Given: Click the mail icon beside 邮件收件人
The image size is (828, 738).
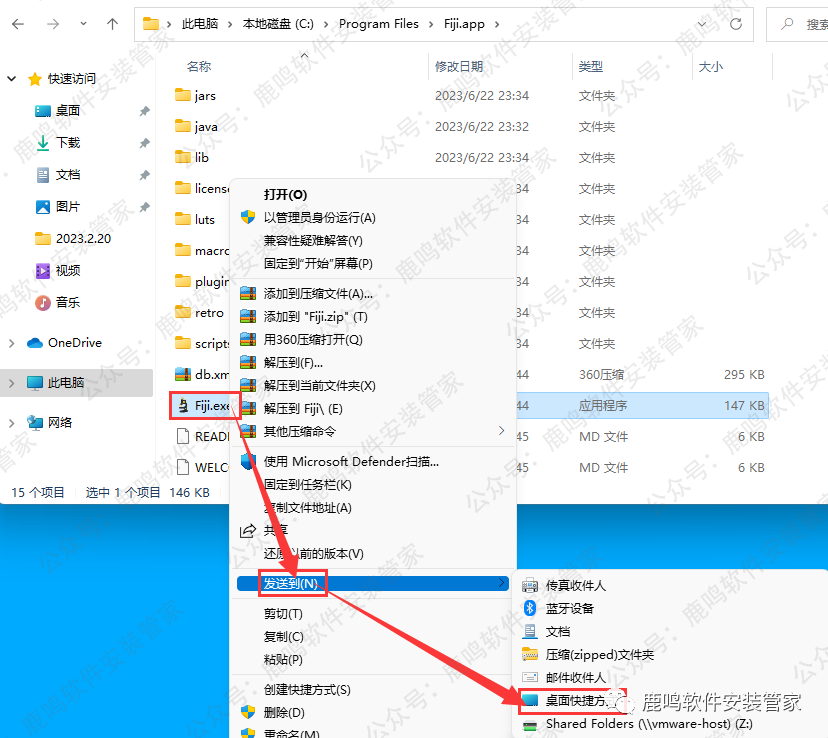Looking at the screenshot, I should pyautogui.click(x=531, y=677).
